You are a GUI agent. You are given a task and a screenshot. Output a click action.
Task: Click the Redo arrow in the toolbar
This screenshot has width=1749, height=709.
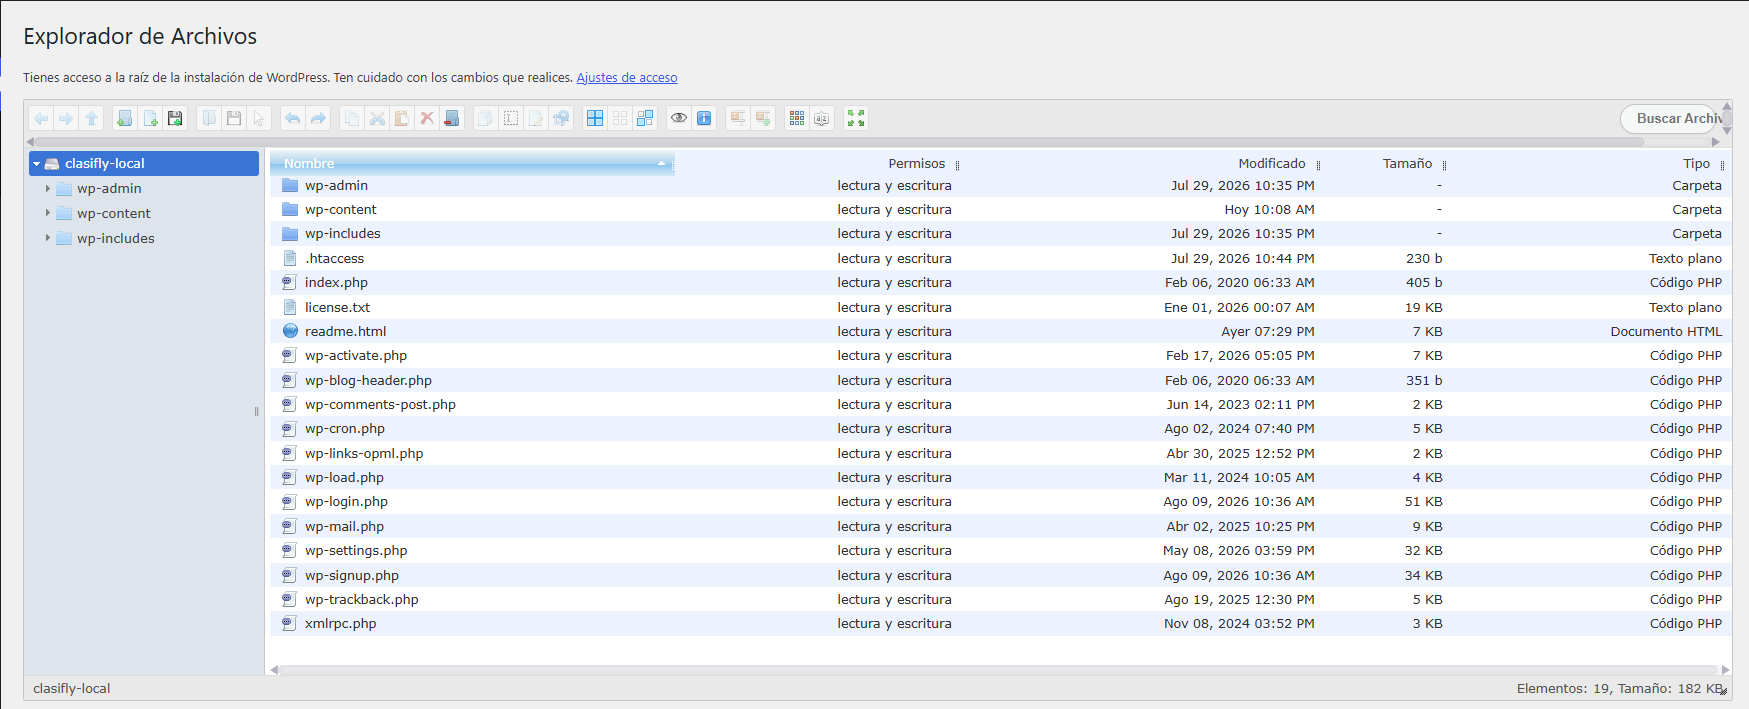tap(318, 118)
